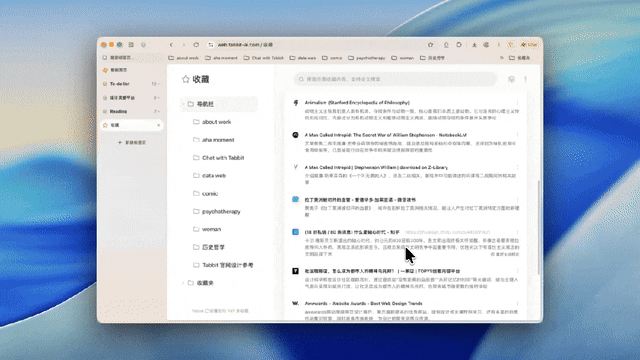Expand the Reading group chevron
640x360 pixels.
coord(158,111)
